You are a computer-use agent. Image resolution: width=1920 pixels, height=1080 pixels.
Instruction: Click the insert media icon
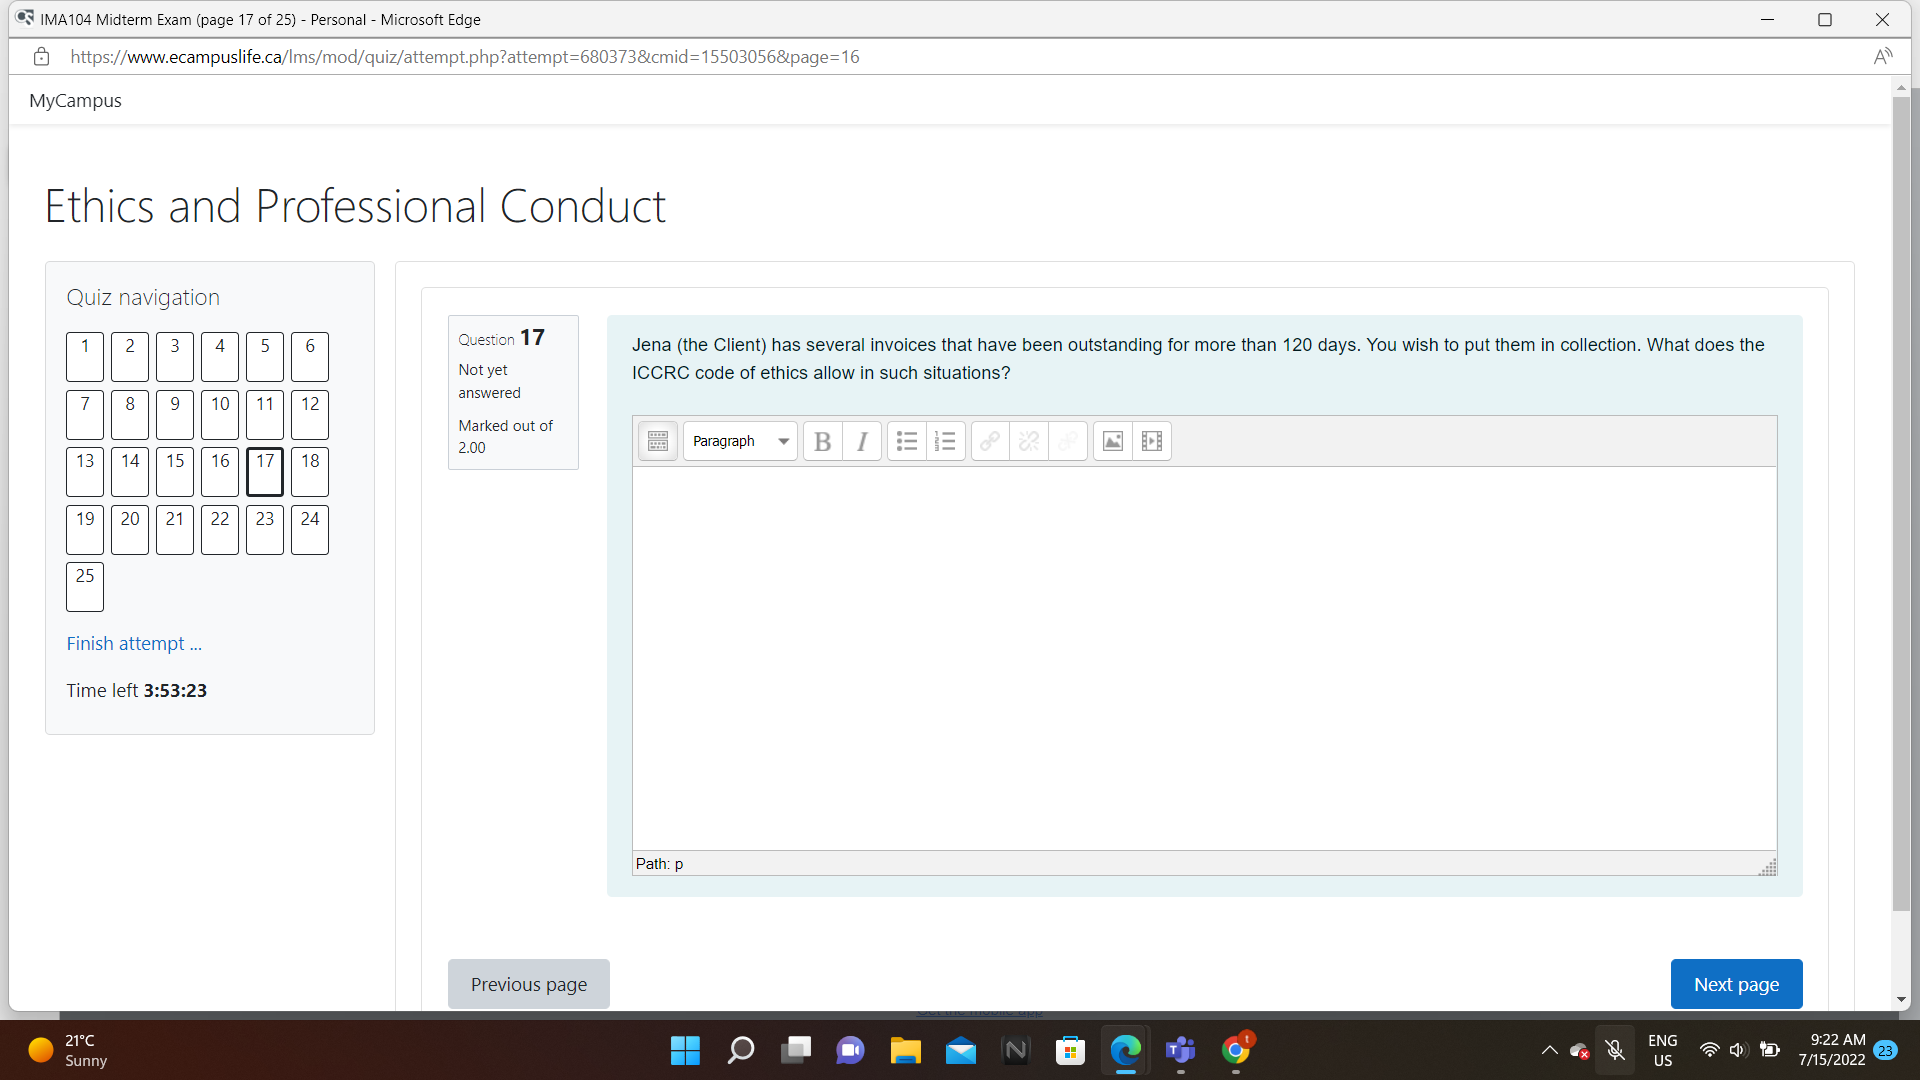pos(1151,441)
